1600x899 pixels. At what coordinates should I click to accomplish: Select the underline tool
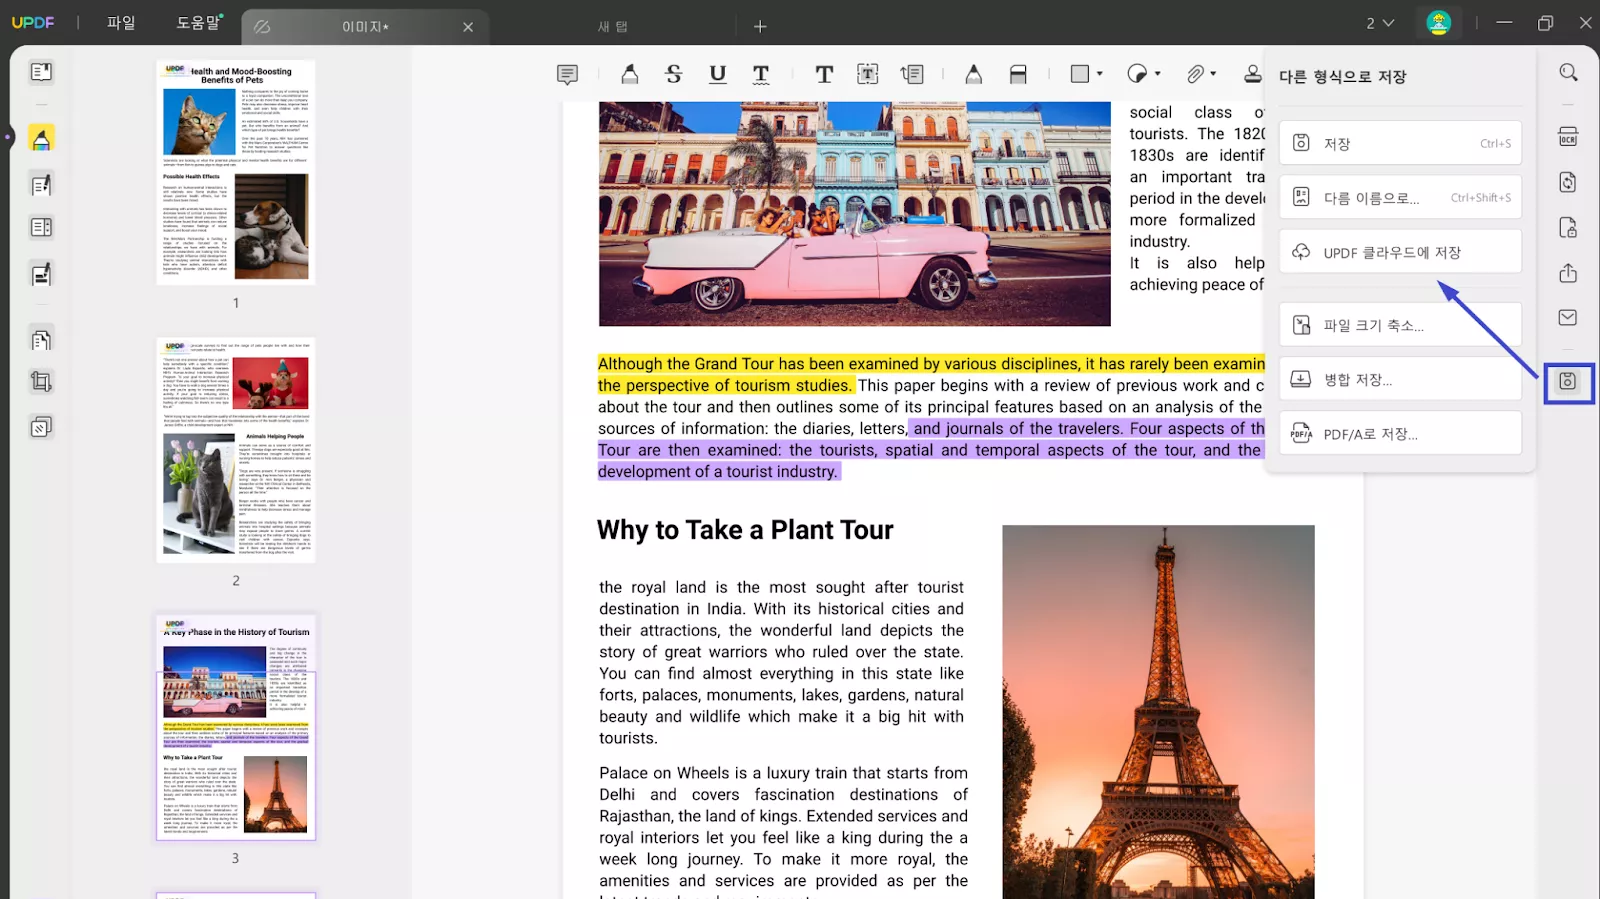(x=718, y=74)
